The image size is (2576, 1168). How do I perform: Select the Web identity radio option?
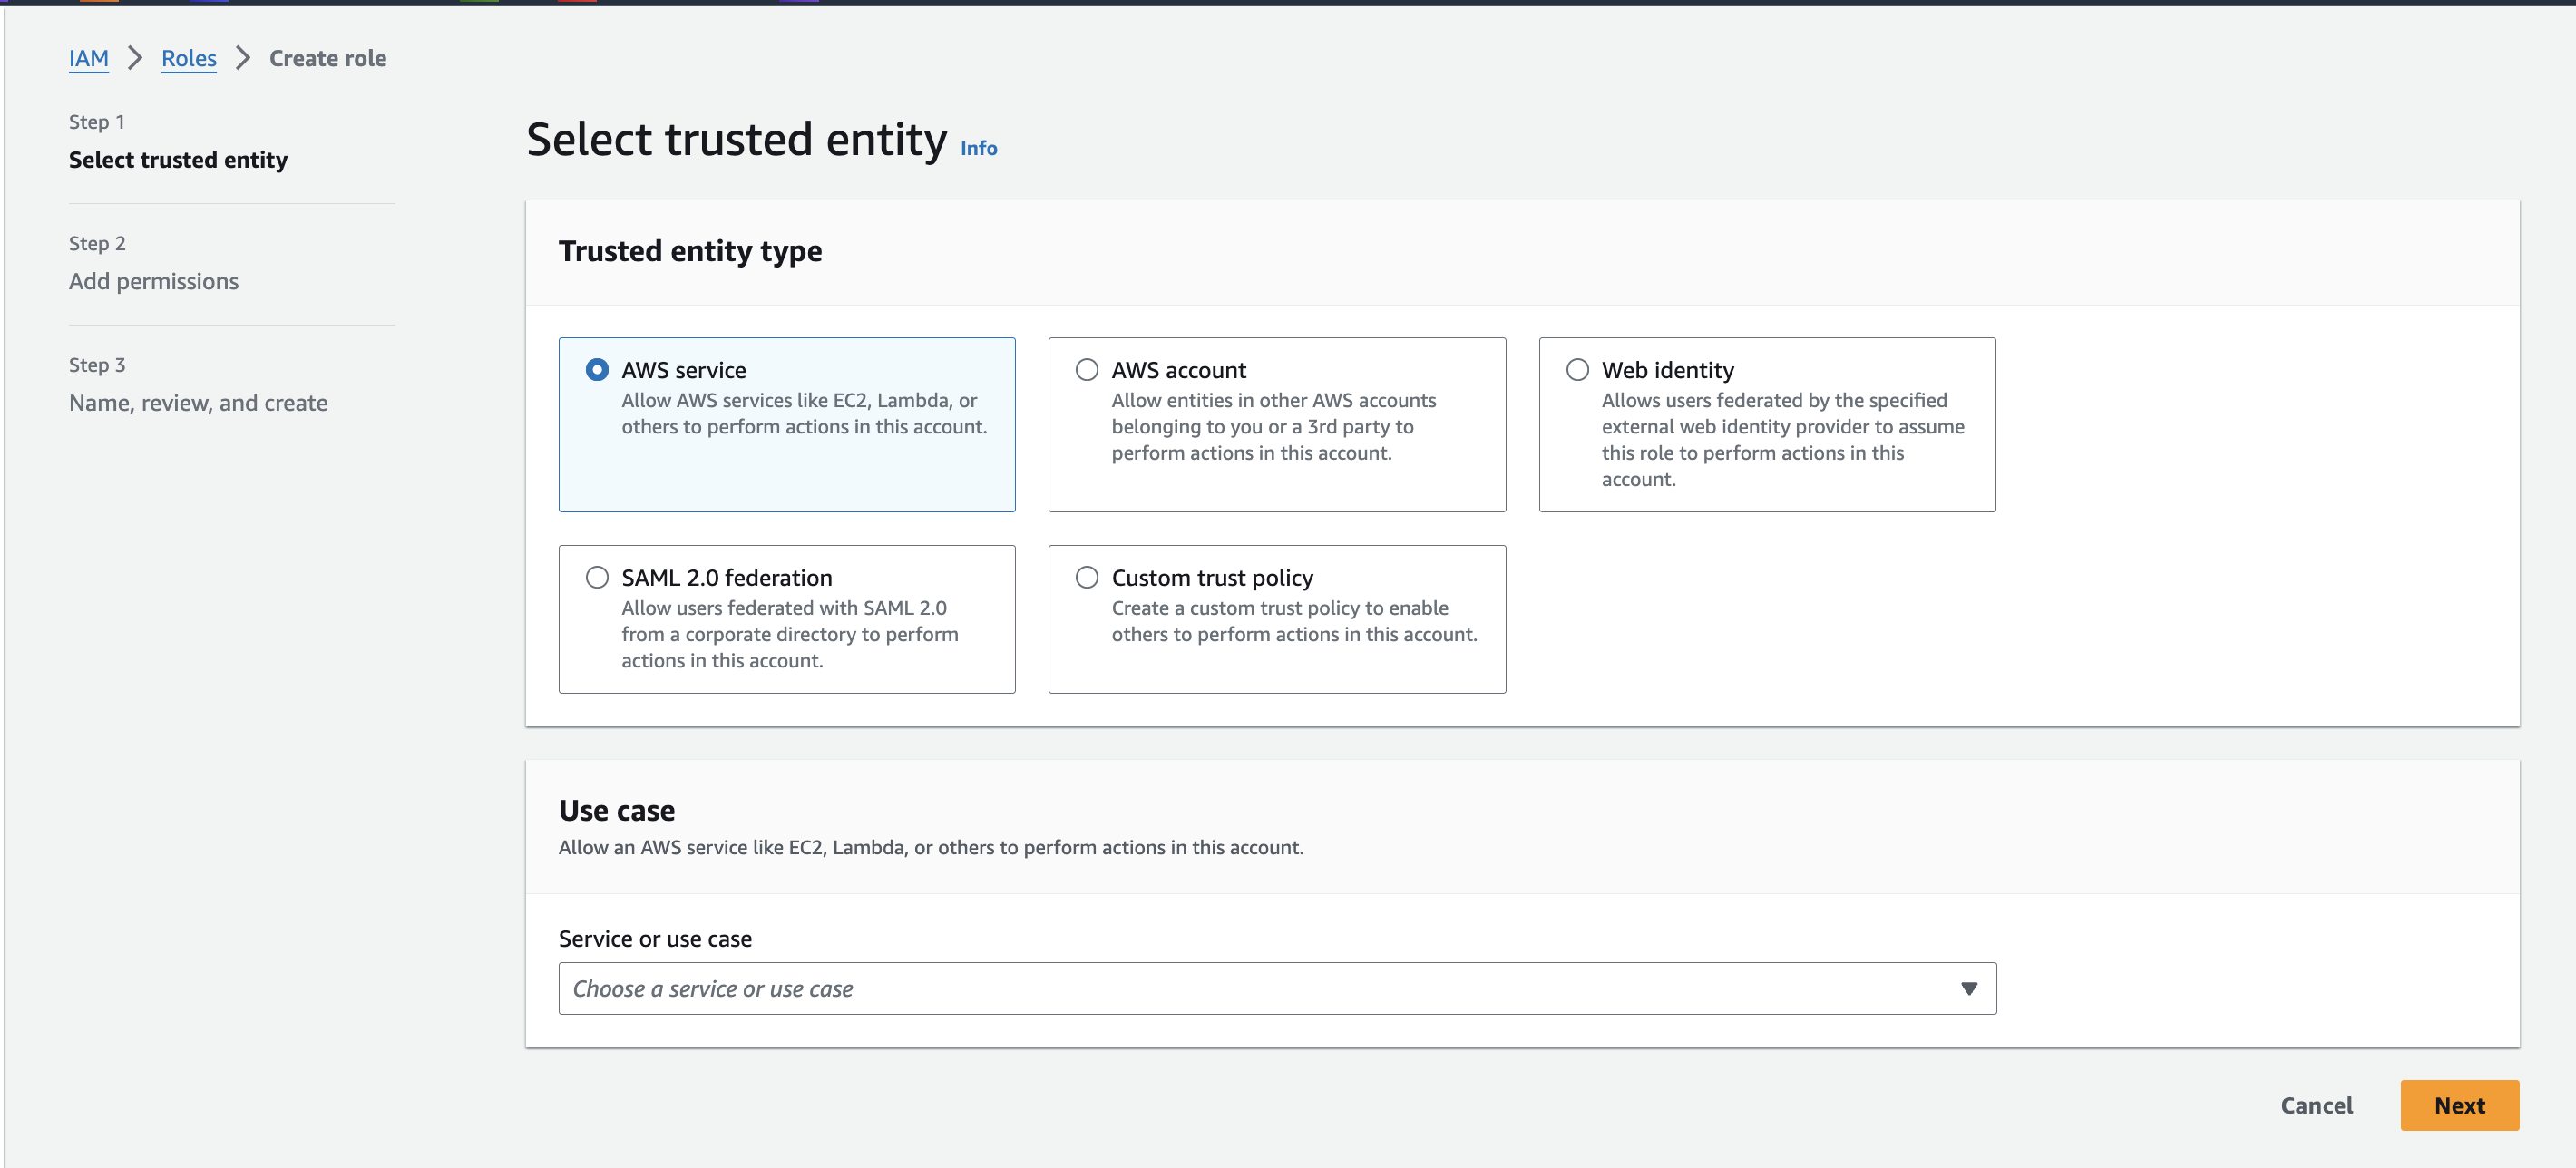(x=1577, y=369)
